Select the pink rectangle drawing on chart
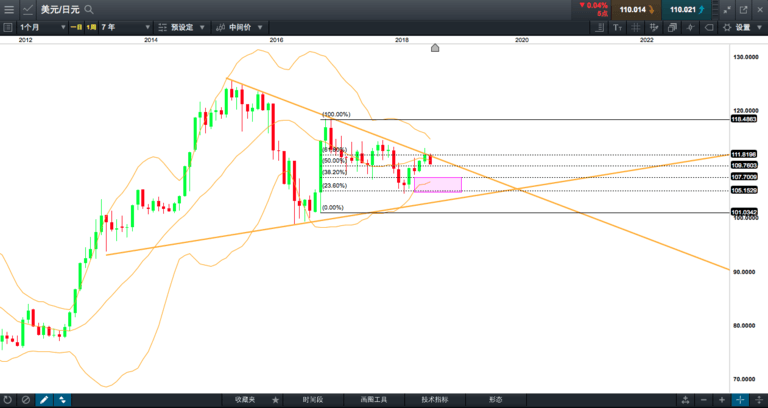Viewport: 768px width, 408px height. click(x=438, y=185)
